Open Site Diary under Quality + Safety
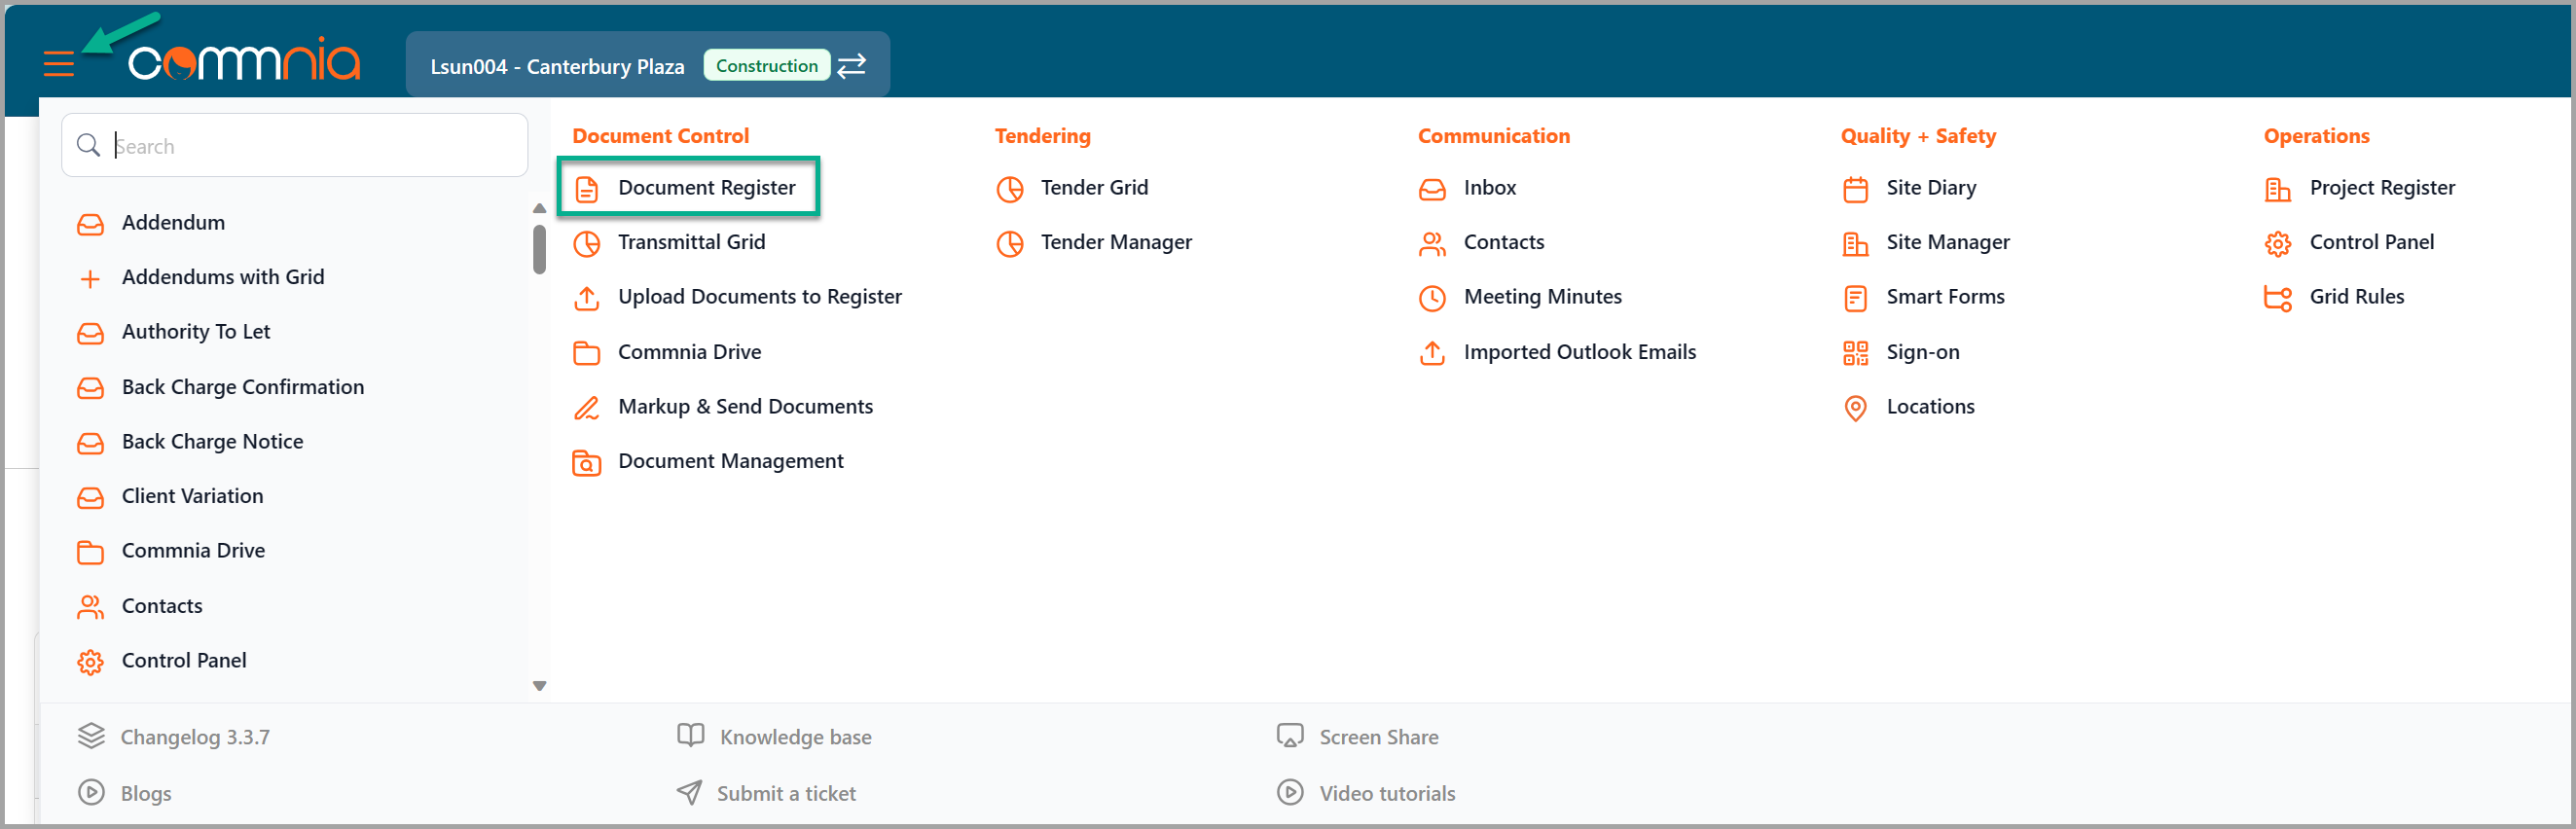Viewport: 2576px width, 829px height. coord(1930,188)
